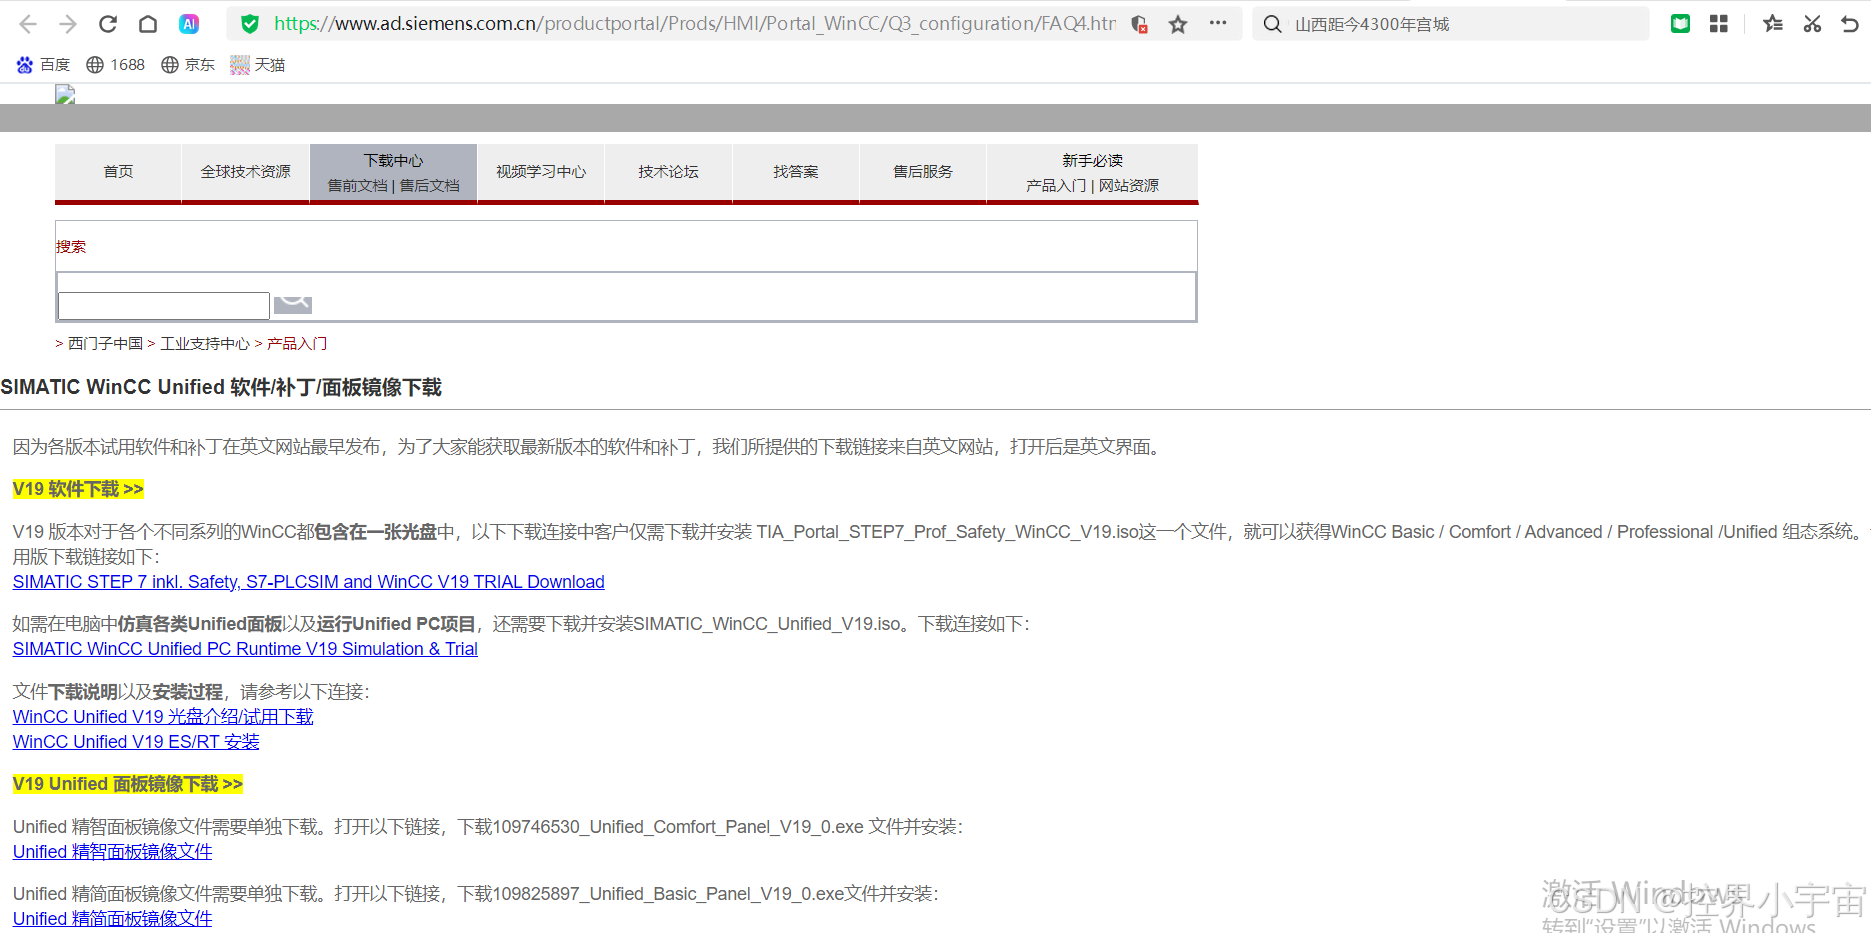
Task: Click the undo restore arrow icon
Action: point(1850,24)
